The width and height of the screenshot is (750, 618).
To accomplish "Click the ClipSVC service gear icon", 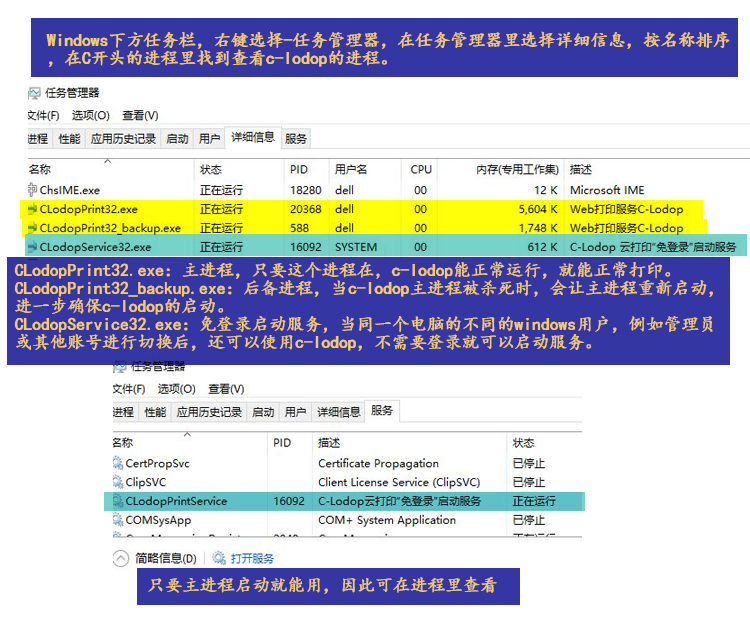I will point(117,482).
